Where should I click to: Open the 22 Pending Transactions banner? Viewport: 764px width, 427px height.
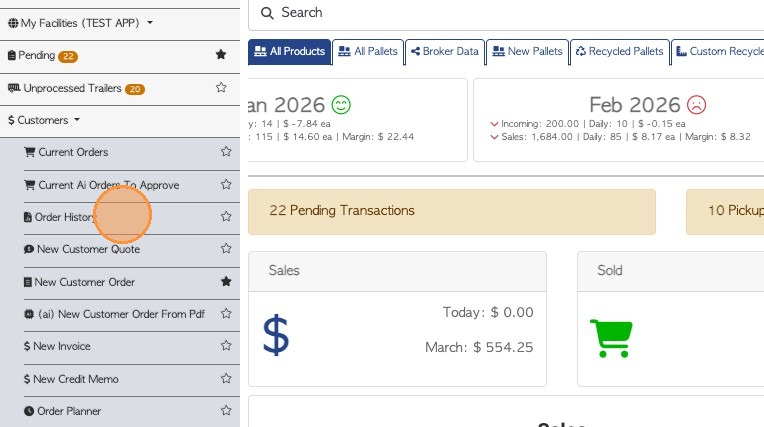451,211
